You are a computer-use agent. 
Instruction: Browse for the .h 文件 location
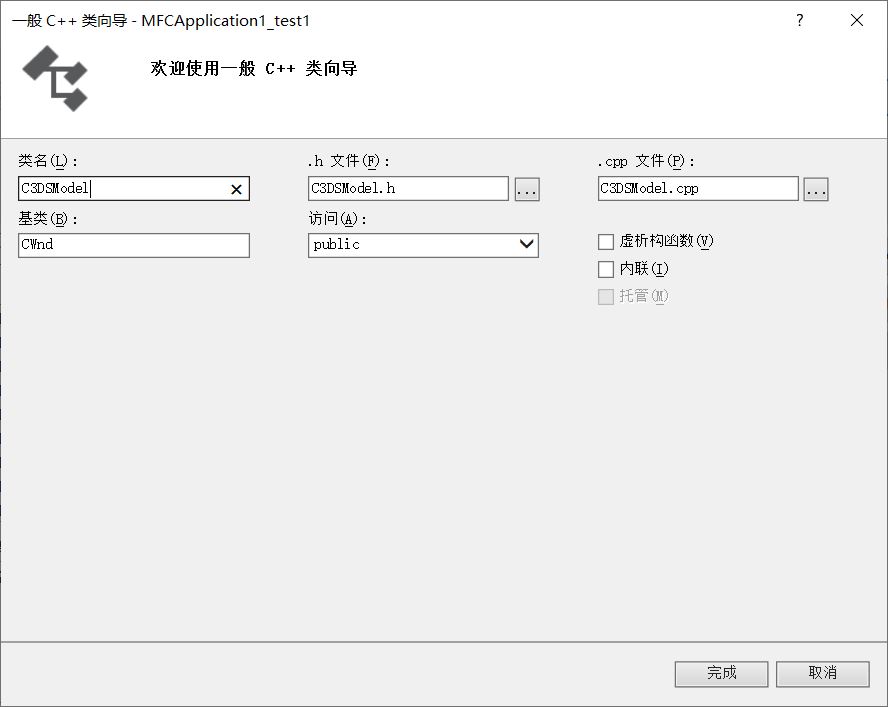pyautogui.click(x=527, y=189)
